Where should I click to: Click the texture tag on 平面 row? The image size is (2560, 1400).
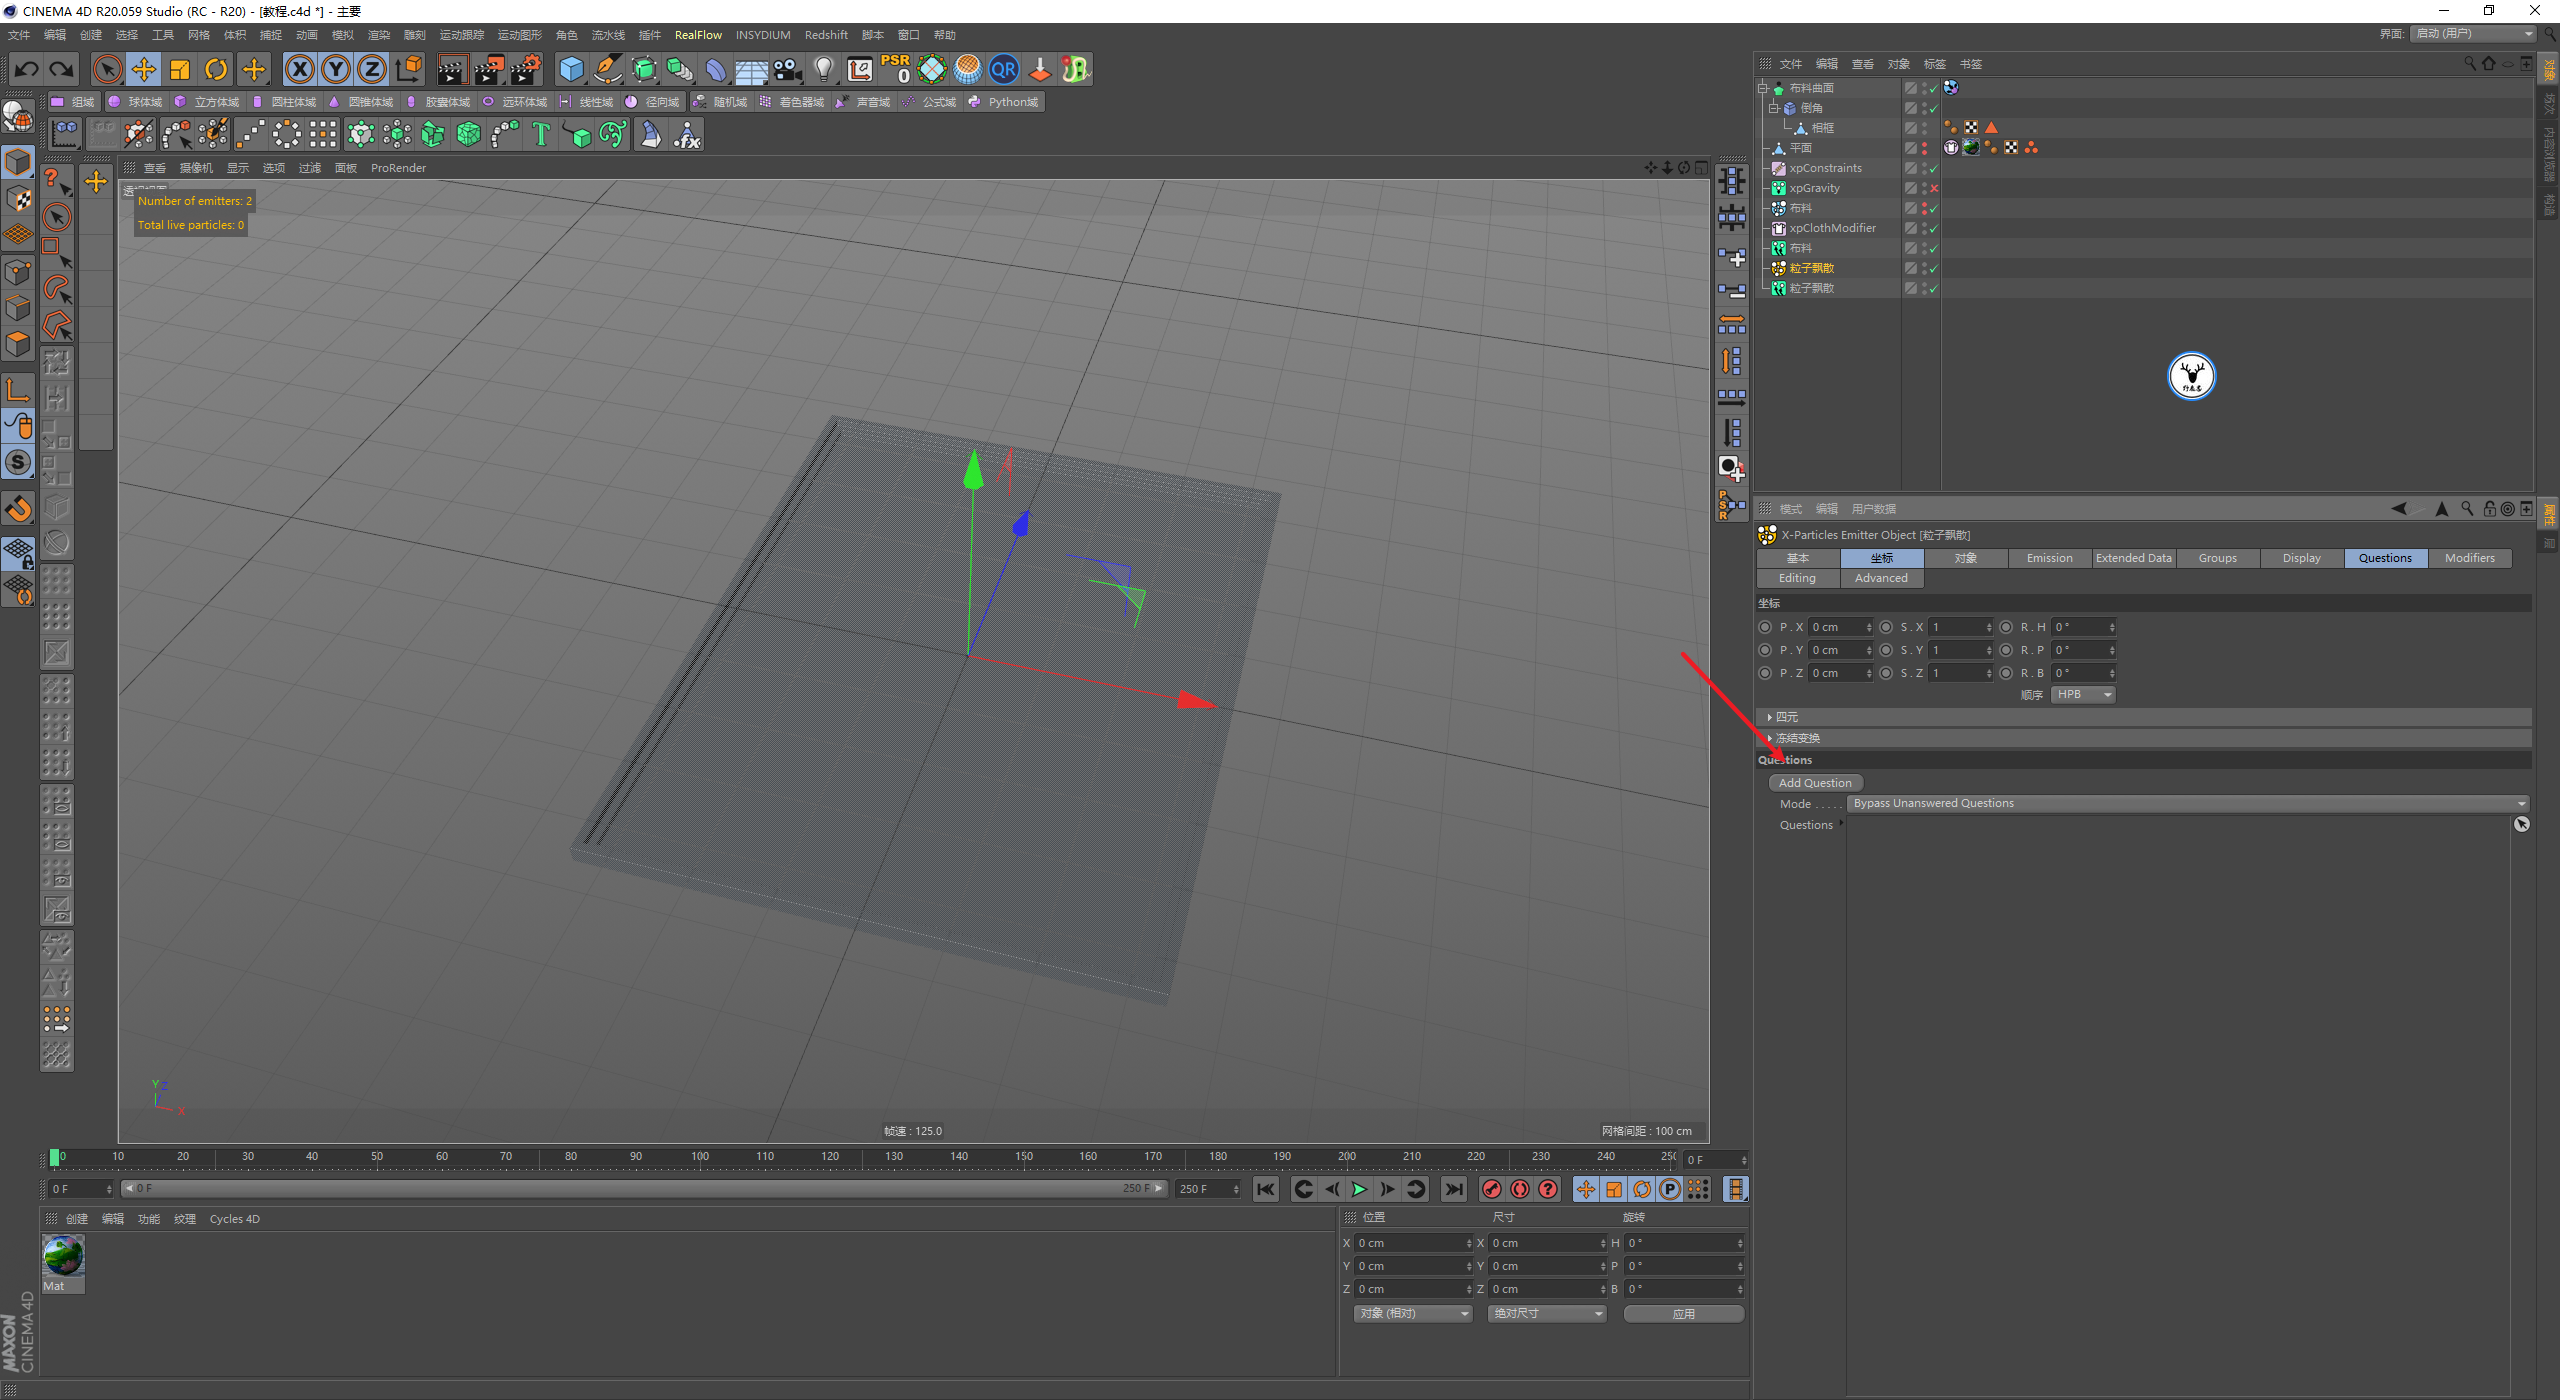[1971, 148]
